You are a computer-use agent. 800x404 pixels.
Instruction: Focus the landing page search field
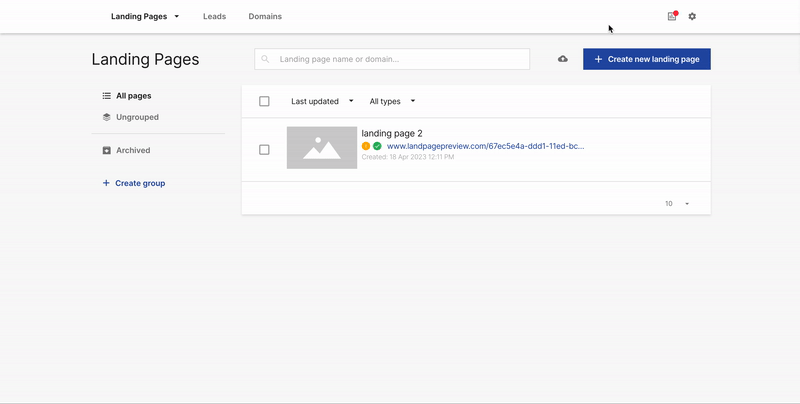[x=400, y=59]
